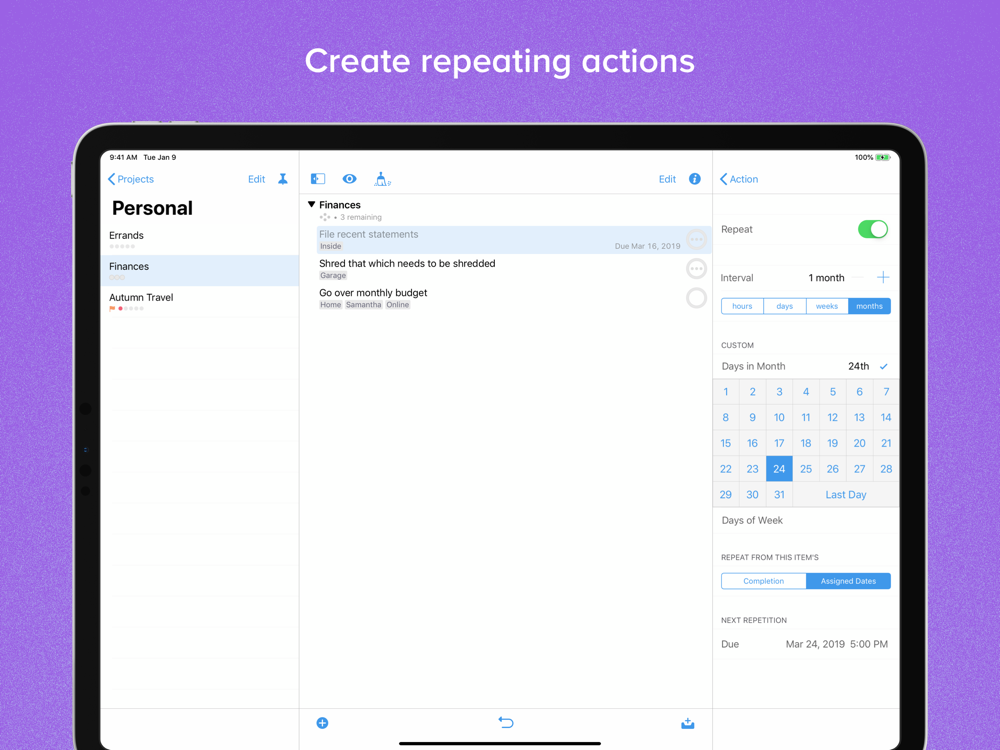This screenshot has height=750, width=1000.
Task: Pick day 31 in the month grid
Action: tap(779, 494)
